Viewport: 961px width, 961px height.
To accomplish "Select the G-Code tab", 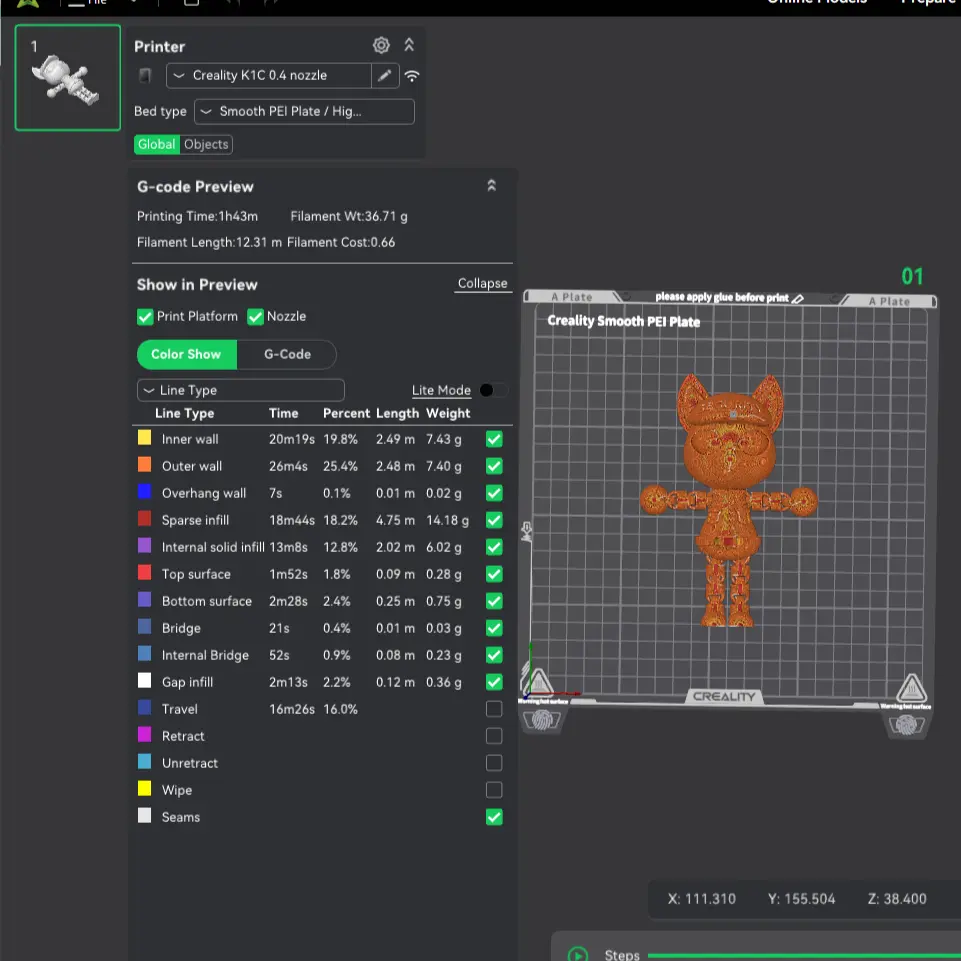I will [287, 354].
